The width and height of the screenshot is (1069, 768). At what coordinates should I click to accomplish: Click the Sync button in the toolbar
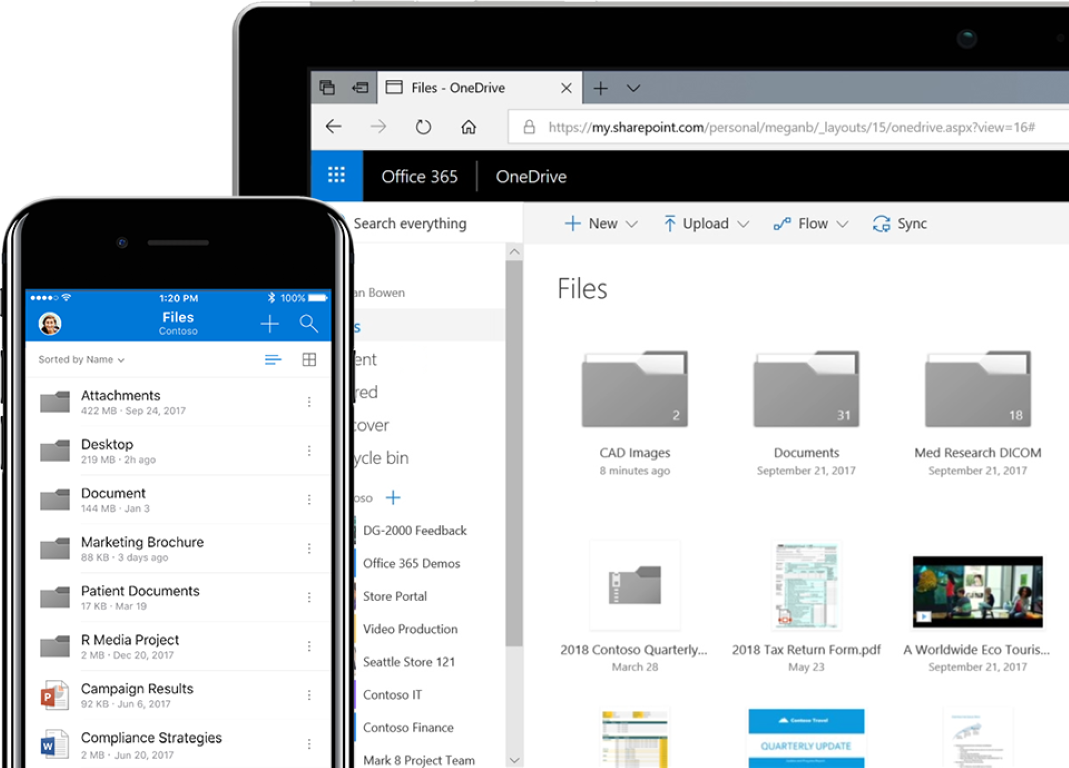click(x=900, y=224)
